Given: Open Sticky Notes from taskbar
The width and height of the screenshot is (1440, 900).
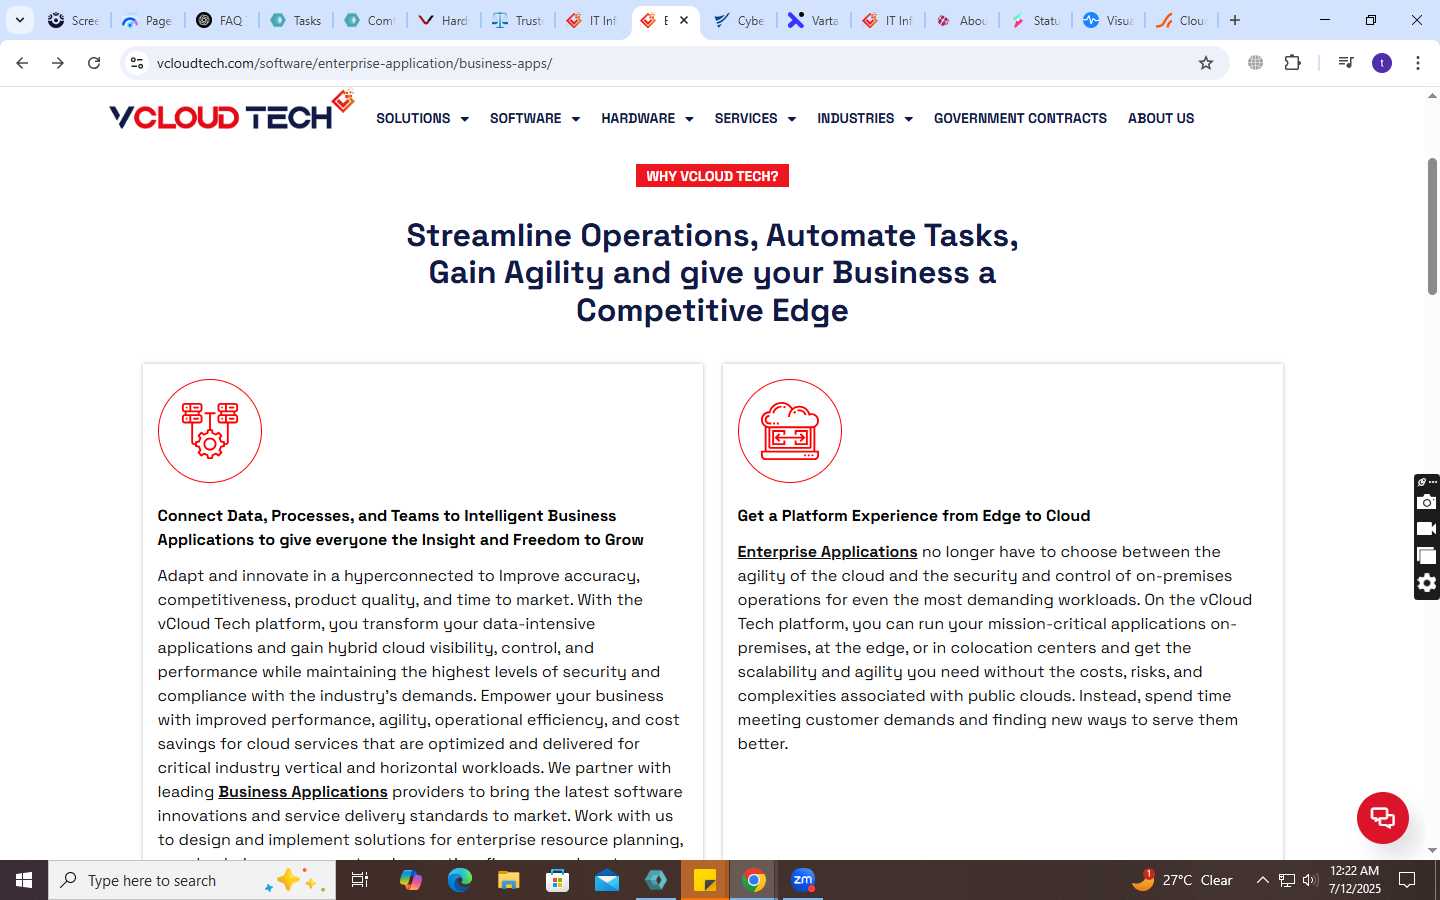Looking at the screenshot, I should (x=705, y=880).
